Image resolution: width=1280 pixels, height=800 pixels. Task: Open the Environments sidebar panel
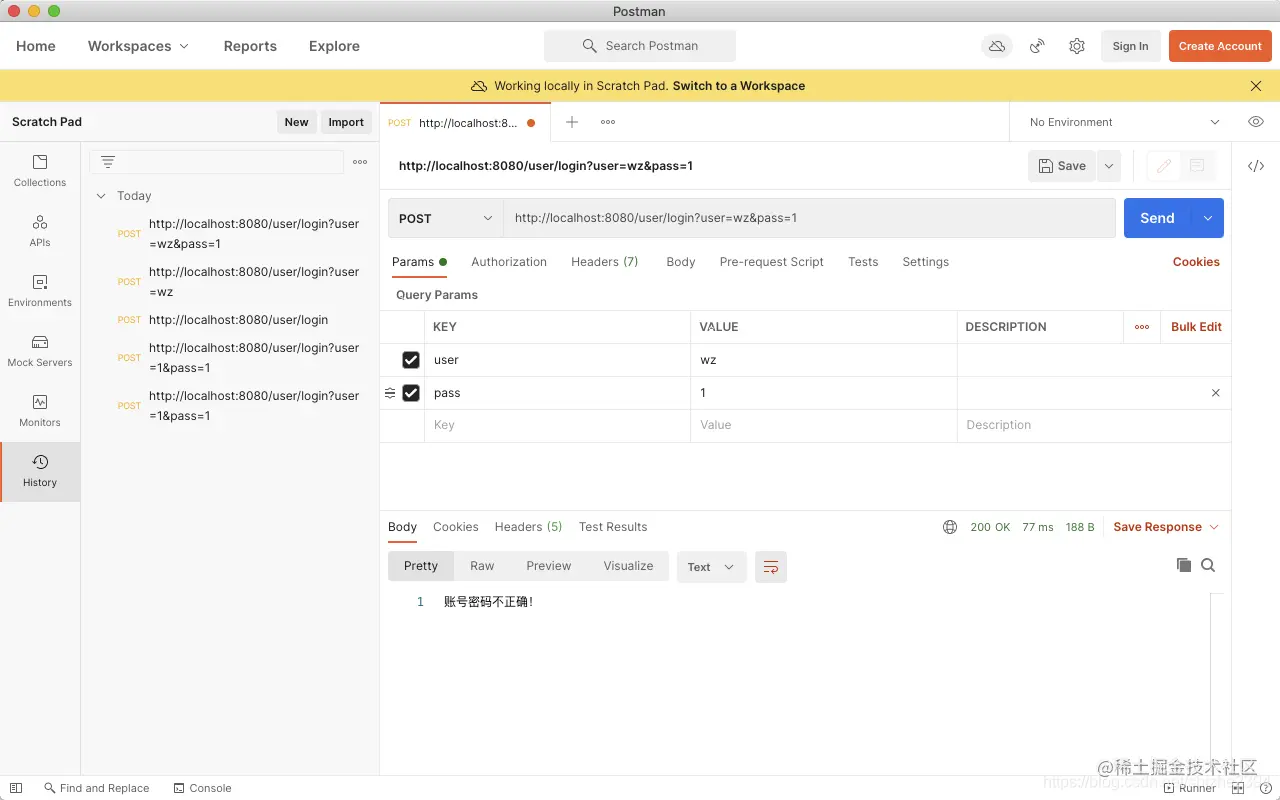(x=40, y=291)
